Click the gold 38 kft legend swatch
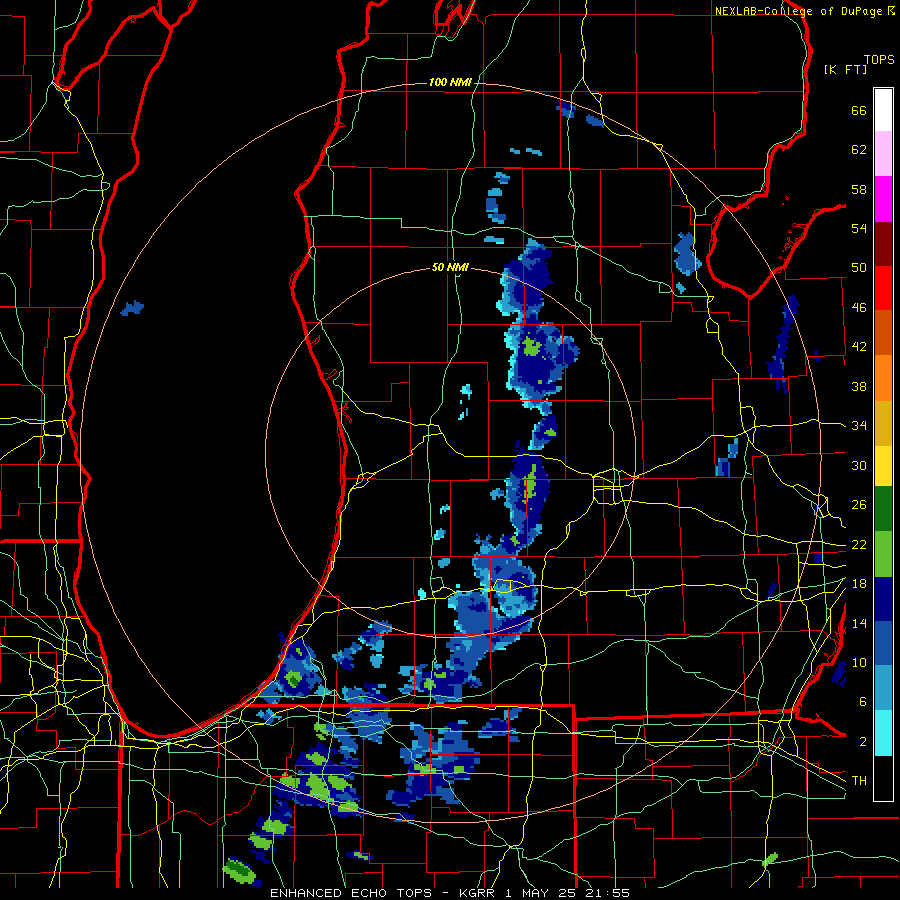Screen dimensions: 900x900 883,423
